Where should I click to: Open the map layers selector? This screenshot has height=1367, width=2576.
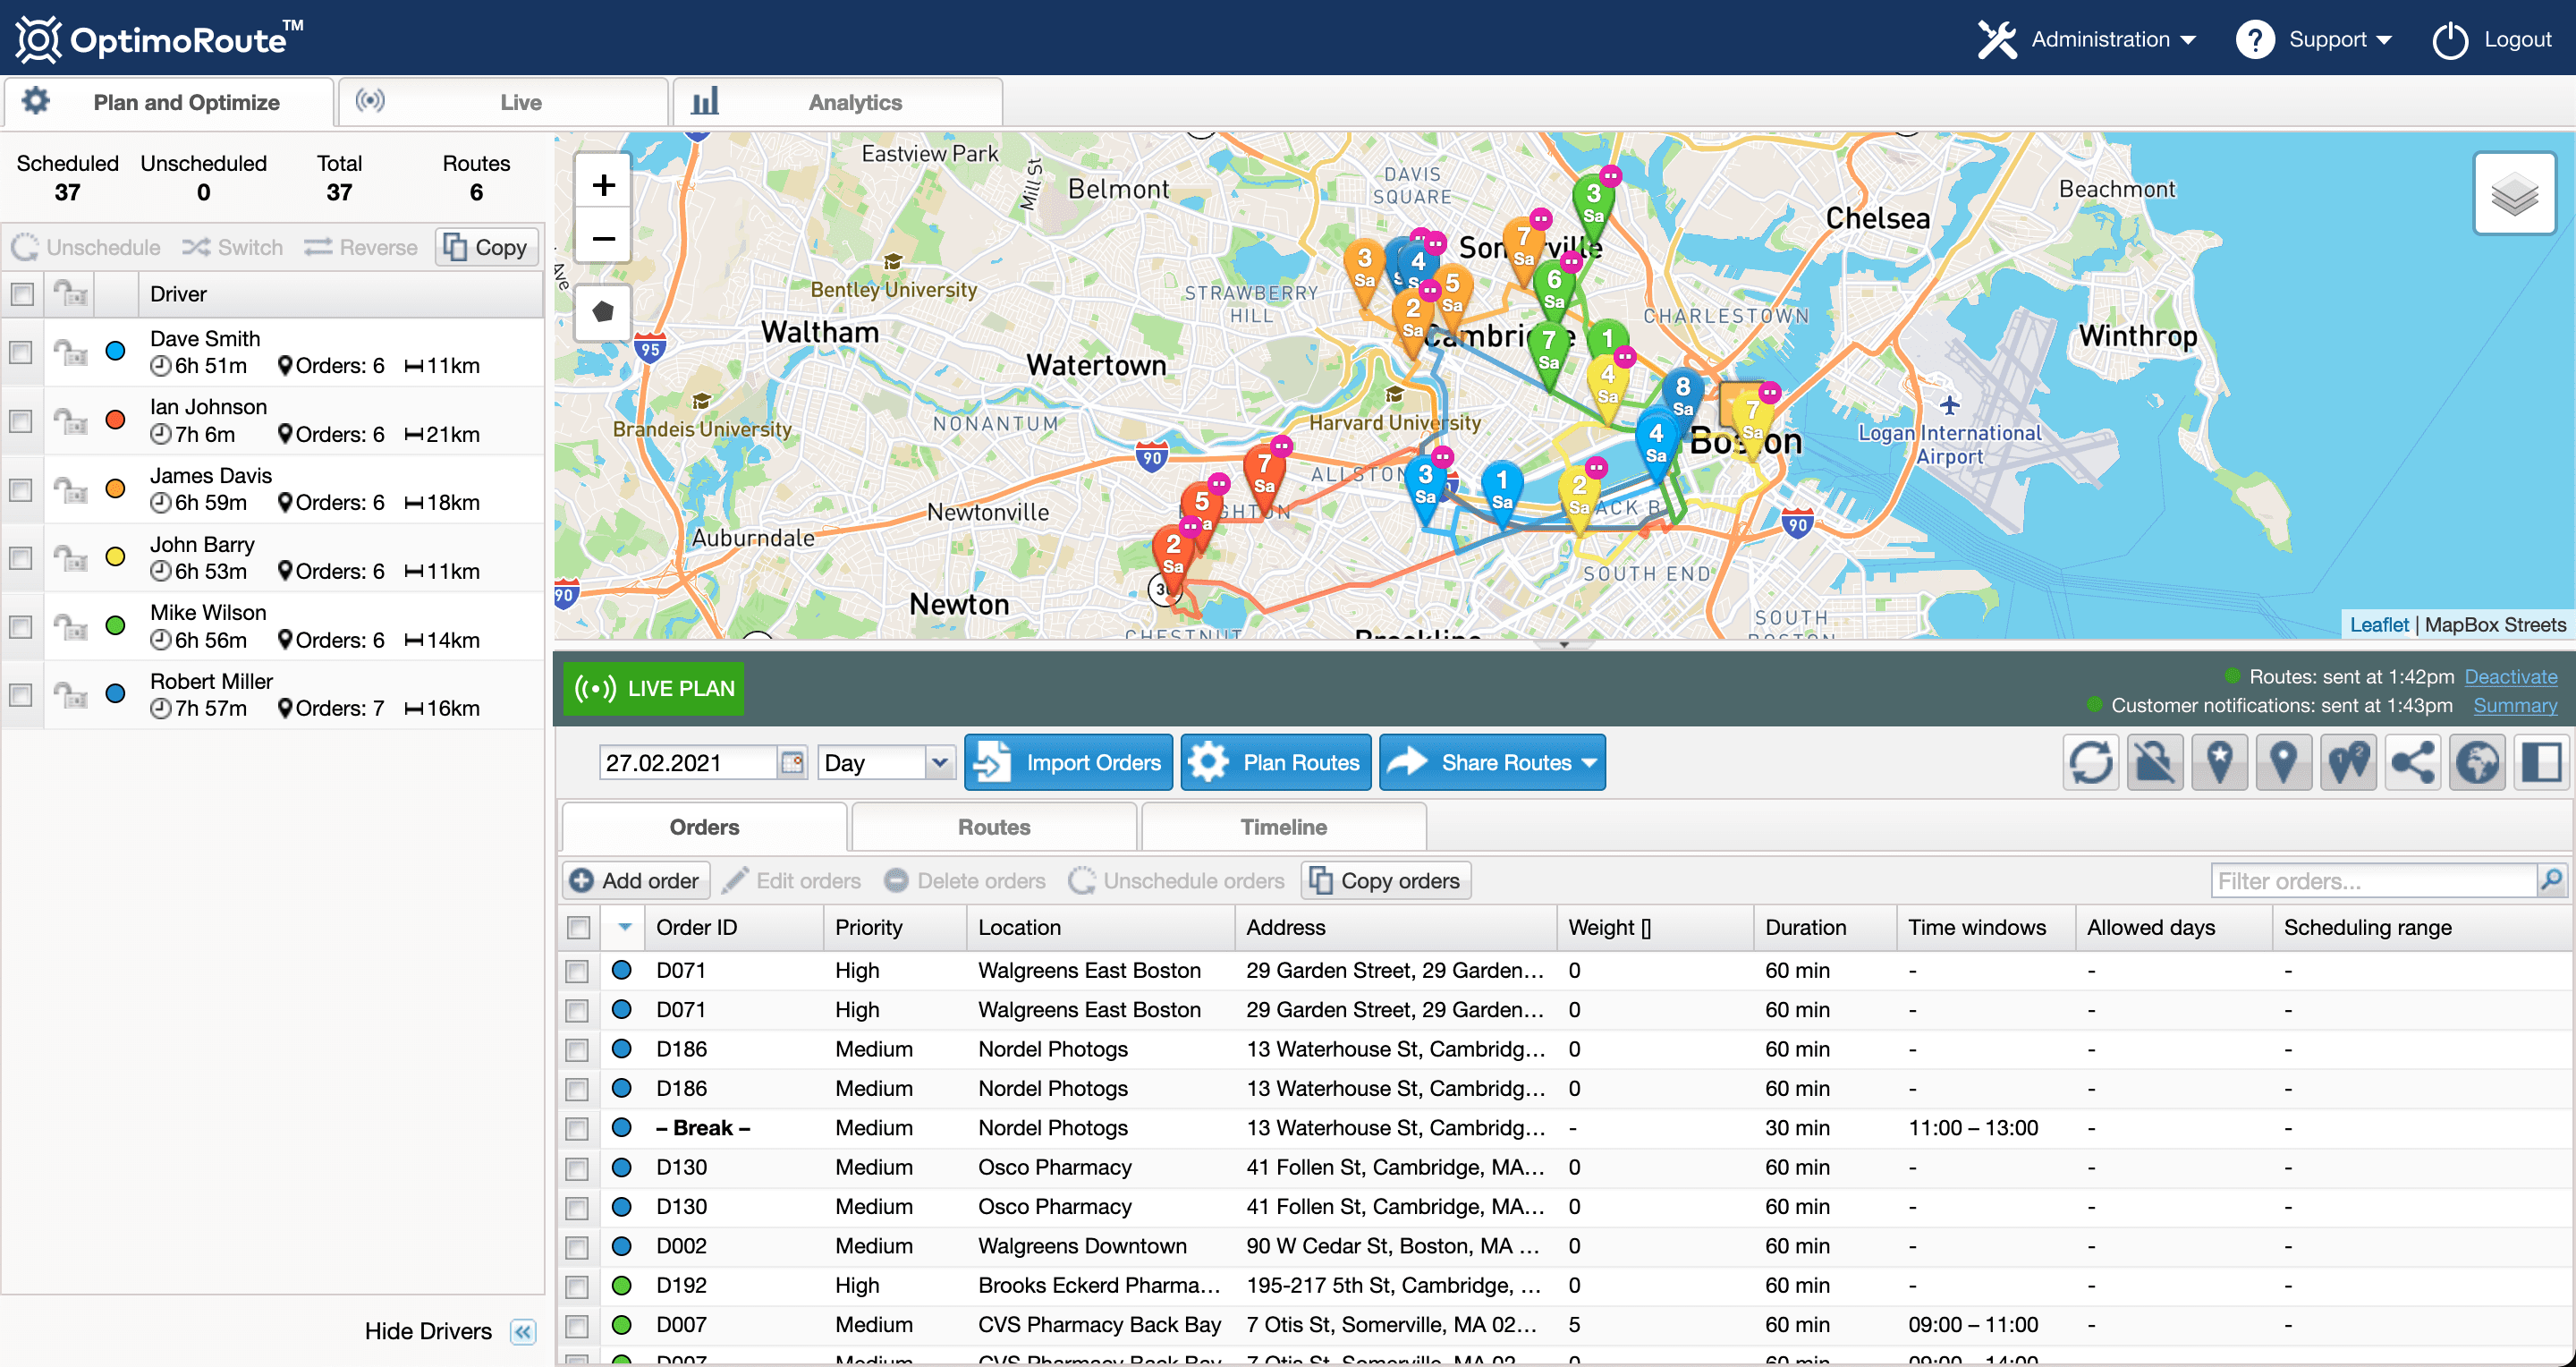tap(2514, 193)
